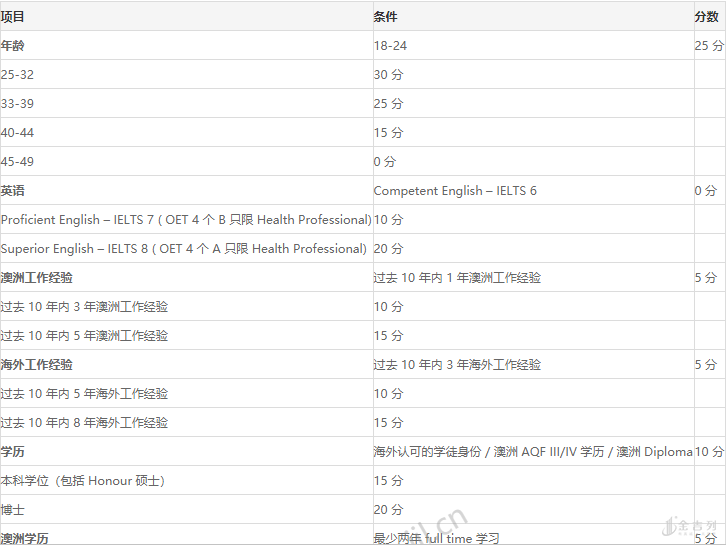
Task: Select the 学历 category heading
Action: click(x=13, y=452)
